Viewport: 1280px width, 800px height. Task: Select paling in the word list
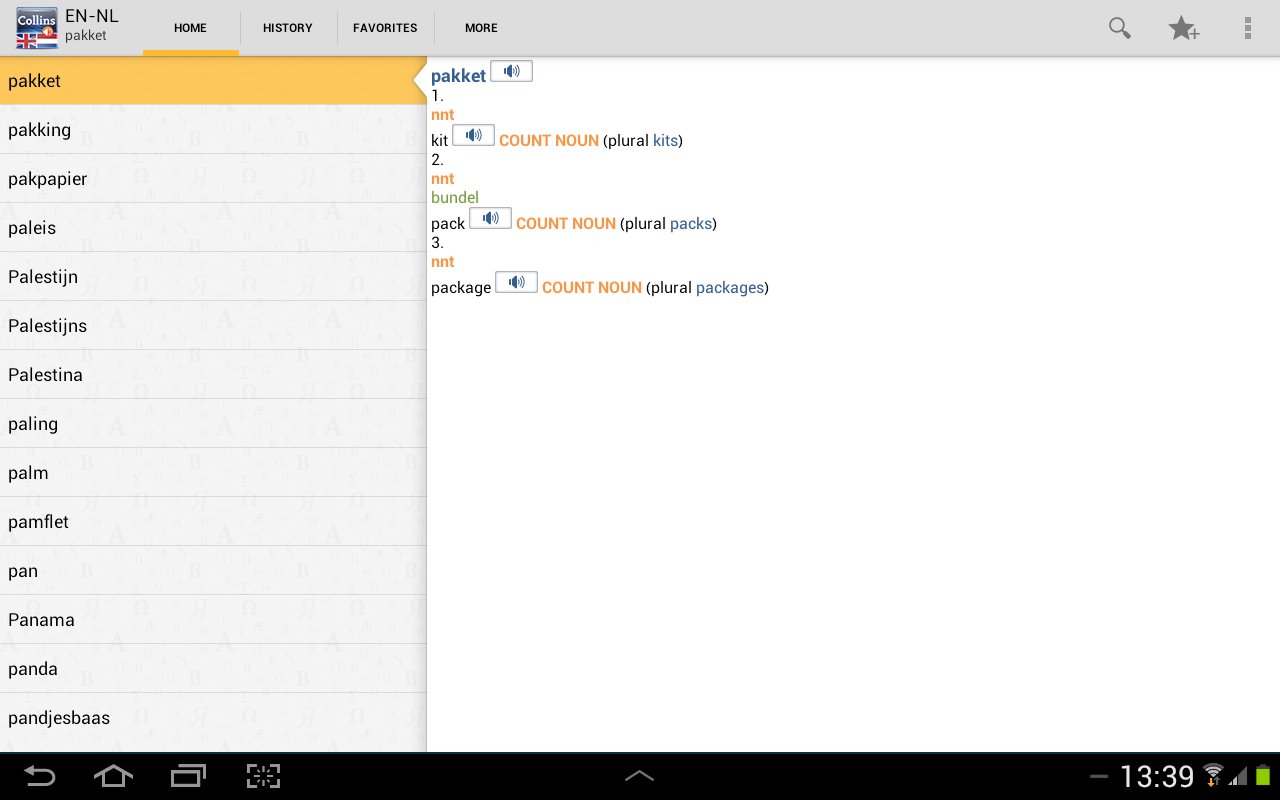[x=213, y=424]
